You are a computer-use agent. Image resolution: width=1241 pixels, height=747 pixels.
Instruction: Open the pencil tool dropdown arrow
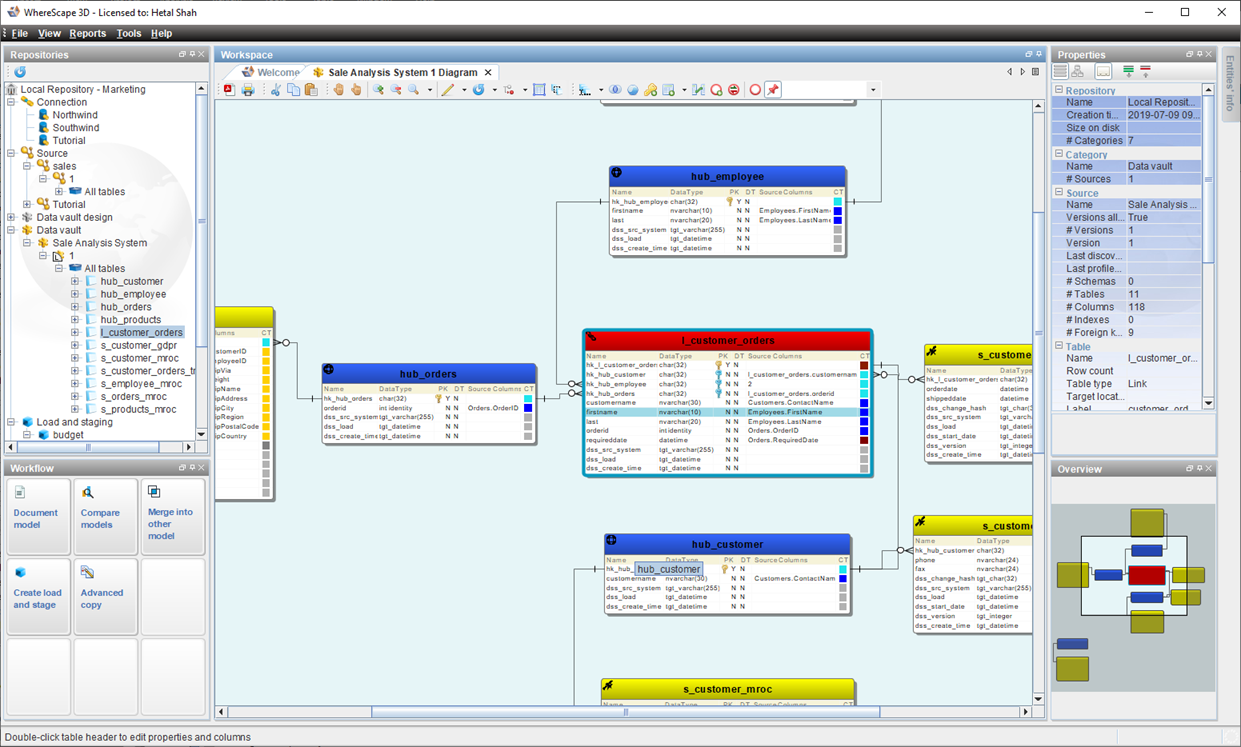click(463, 91)
